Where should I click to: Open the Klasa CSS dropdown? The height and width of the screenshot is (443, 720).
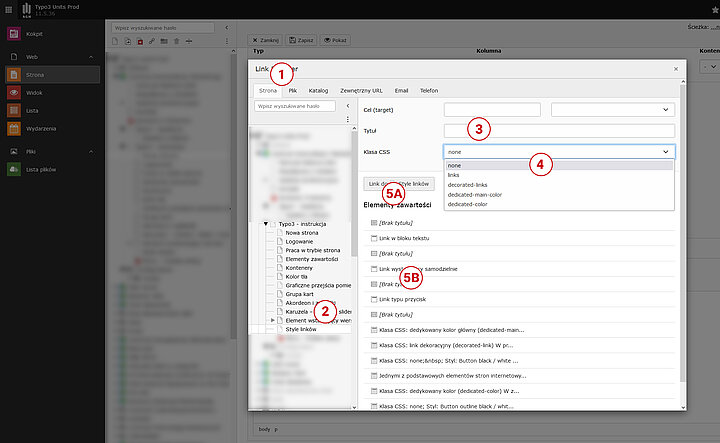pos(559,152)
